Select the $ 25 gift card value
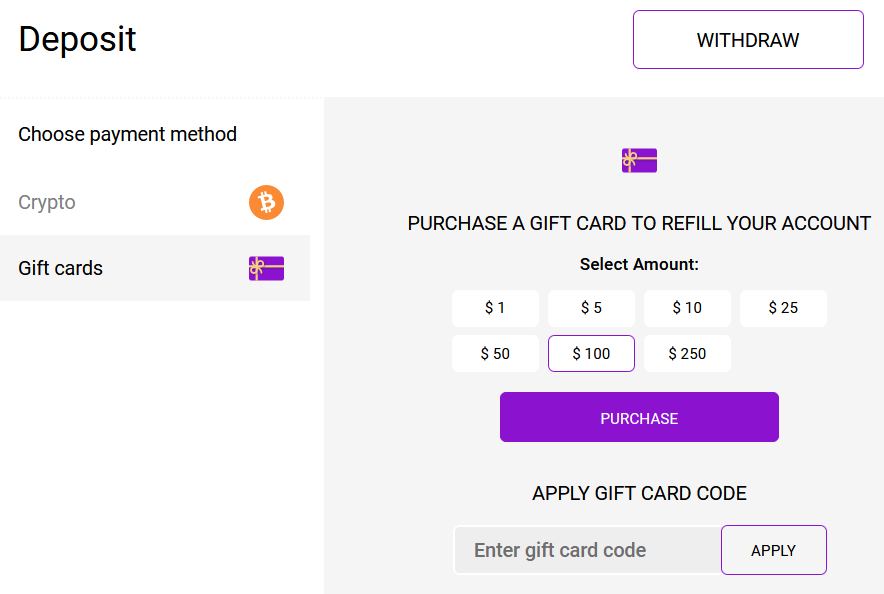This screenshot has height=594, width=884. point(783,308)
